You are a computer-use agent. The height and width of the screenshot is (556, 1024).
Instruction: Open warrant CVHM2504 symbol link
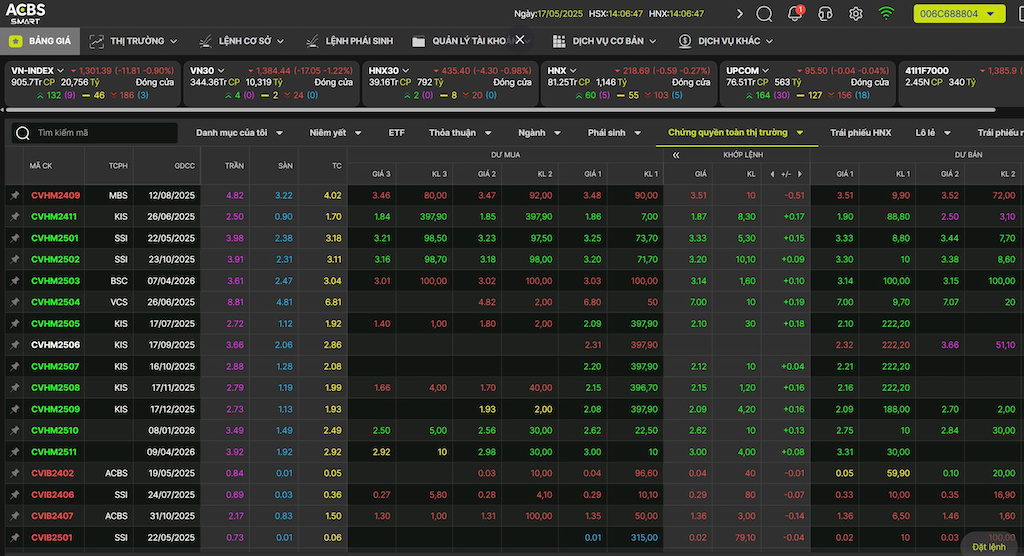point(56,303)
